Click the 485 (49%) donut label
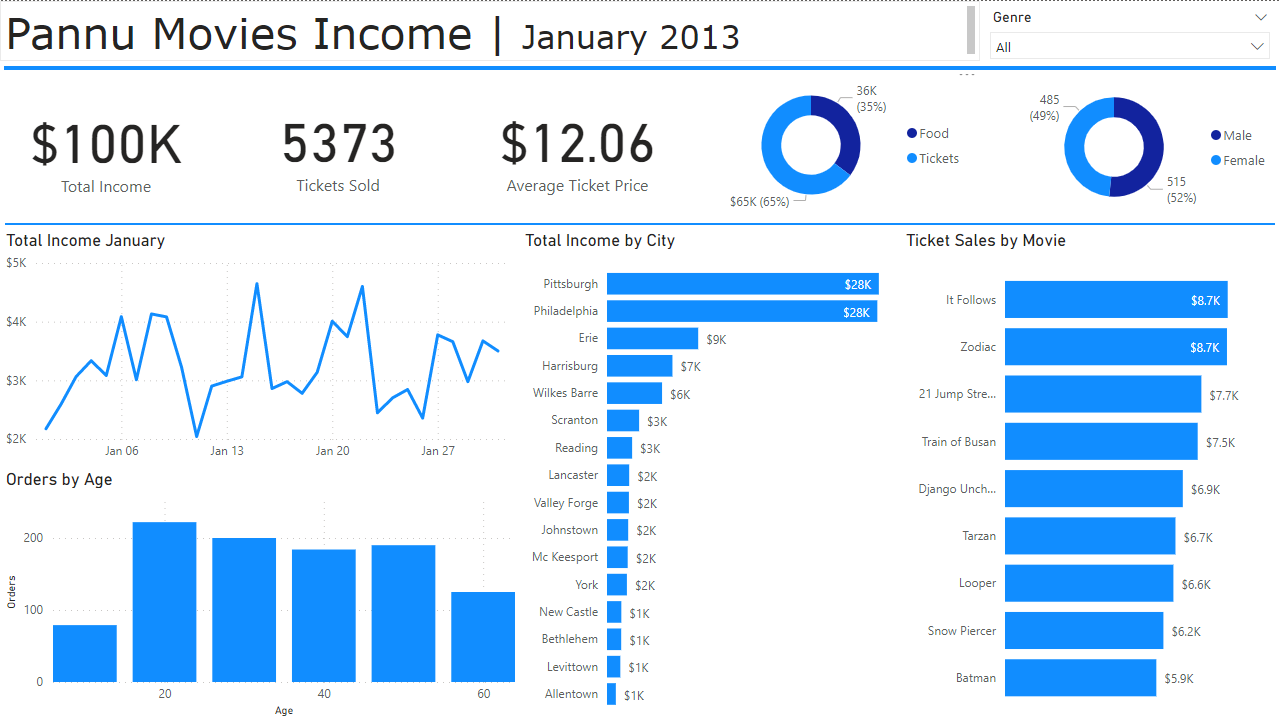Viewport: 1279px width, 719px height. tap(1045, 108)
